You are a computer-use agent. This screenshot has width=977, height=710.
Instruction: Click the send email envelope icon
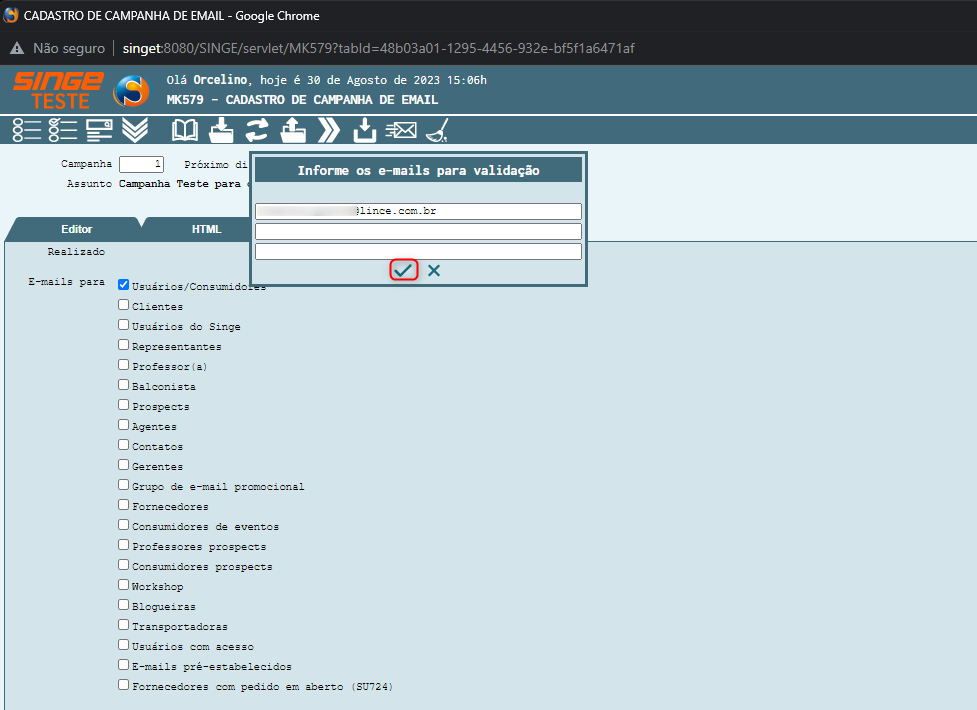(x=401, y=129)
